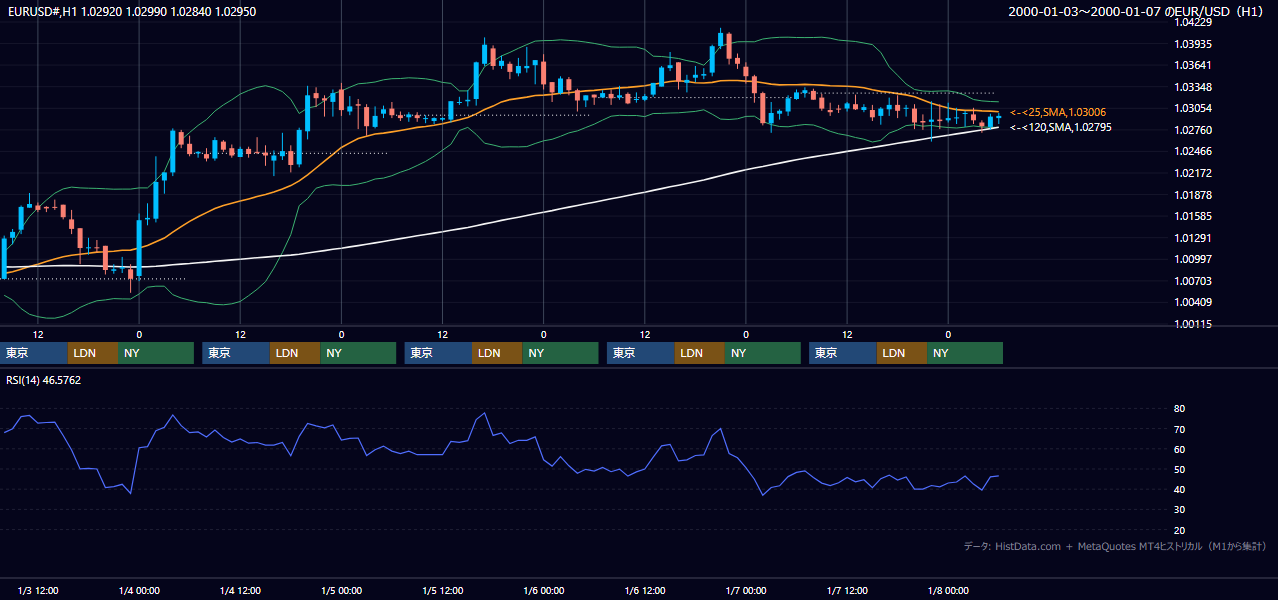Select price level 1.00409
Image resolution: width=1278 pixels, height=600 pixels.
tap(1194, 302)
